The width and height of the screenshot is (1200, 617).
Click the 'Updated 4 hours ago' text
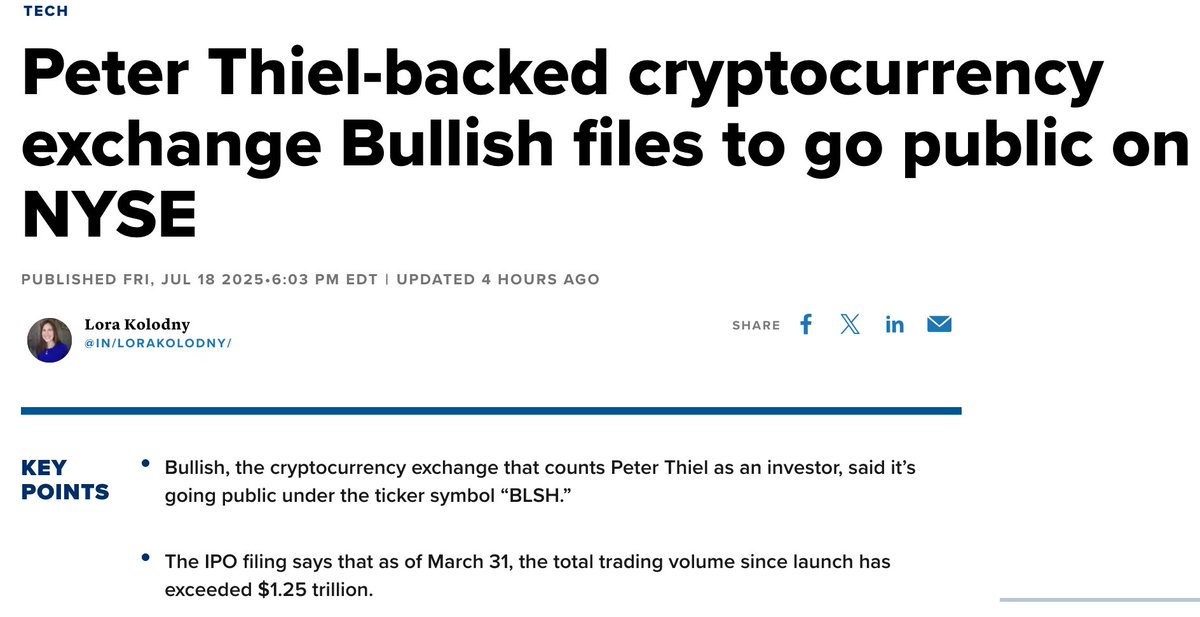click(498, 279)
